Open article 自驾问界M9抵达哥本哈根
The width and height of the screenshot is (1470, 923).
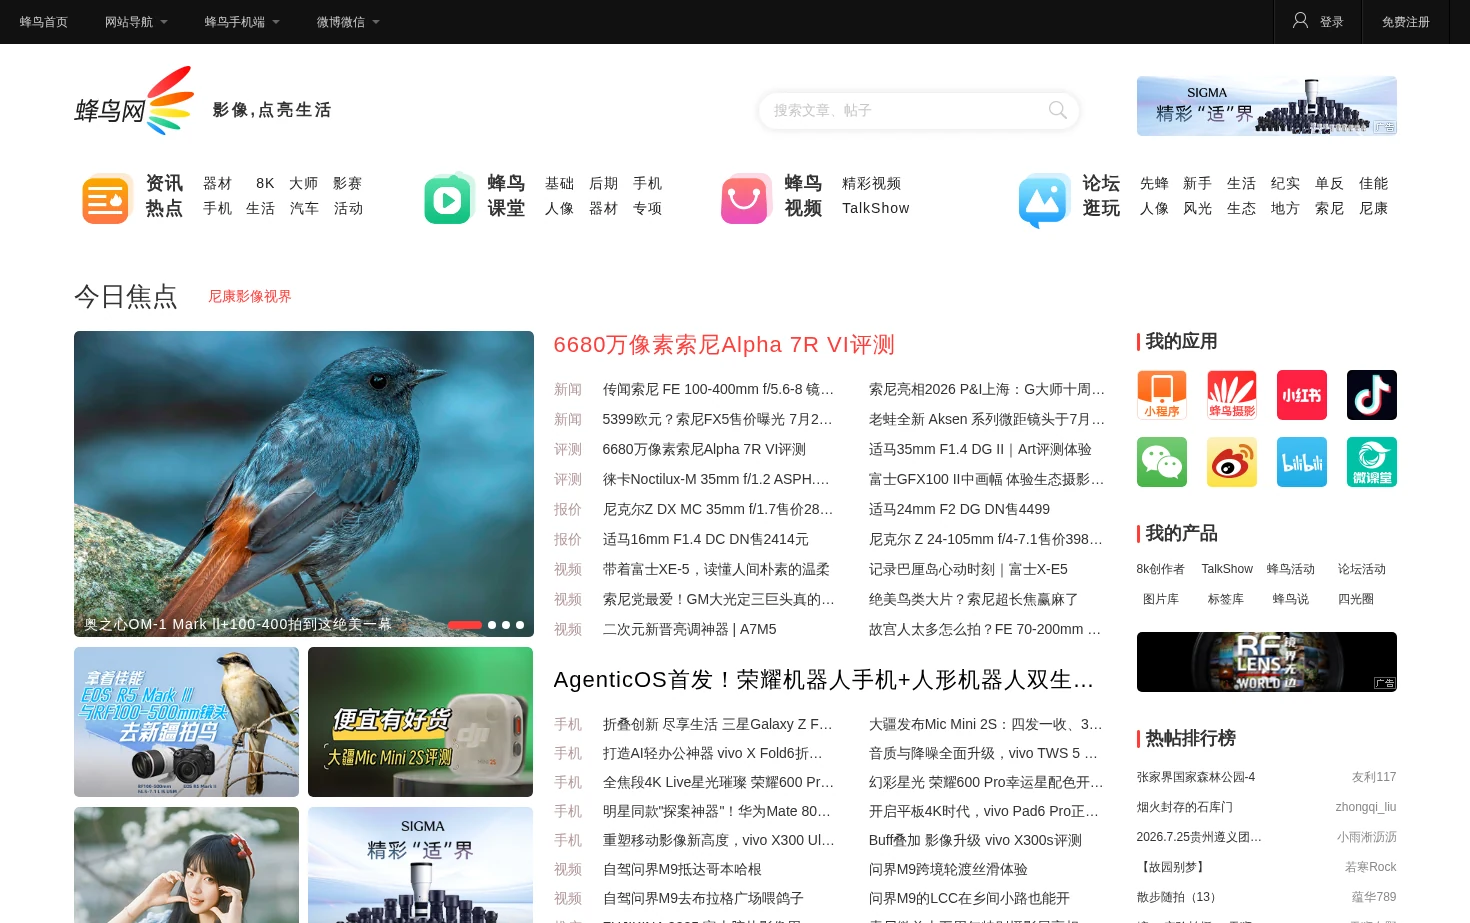pyautogui.click(x=682, y=869)
